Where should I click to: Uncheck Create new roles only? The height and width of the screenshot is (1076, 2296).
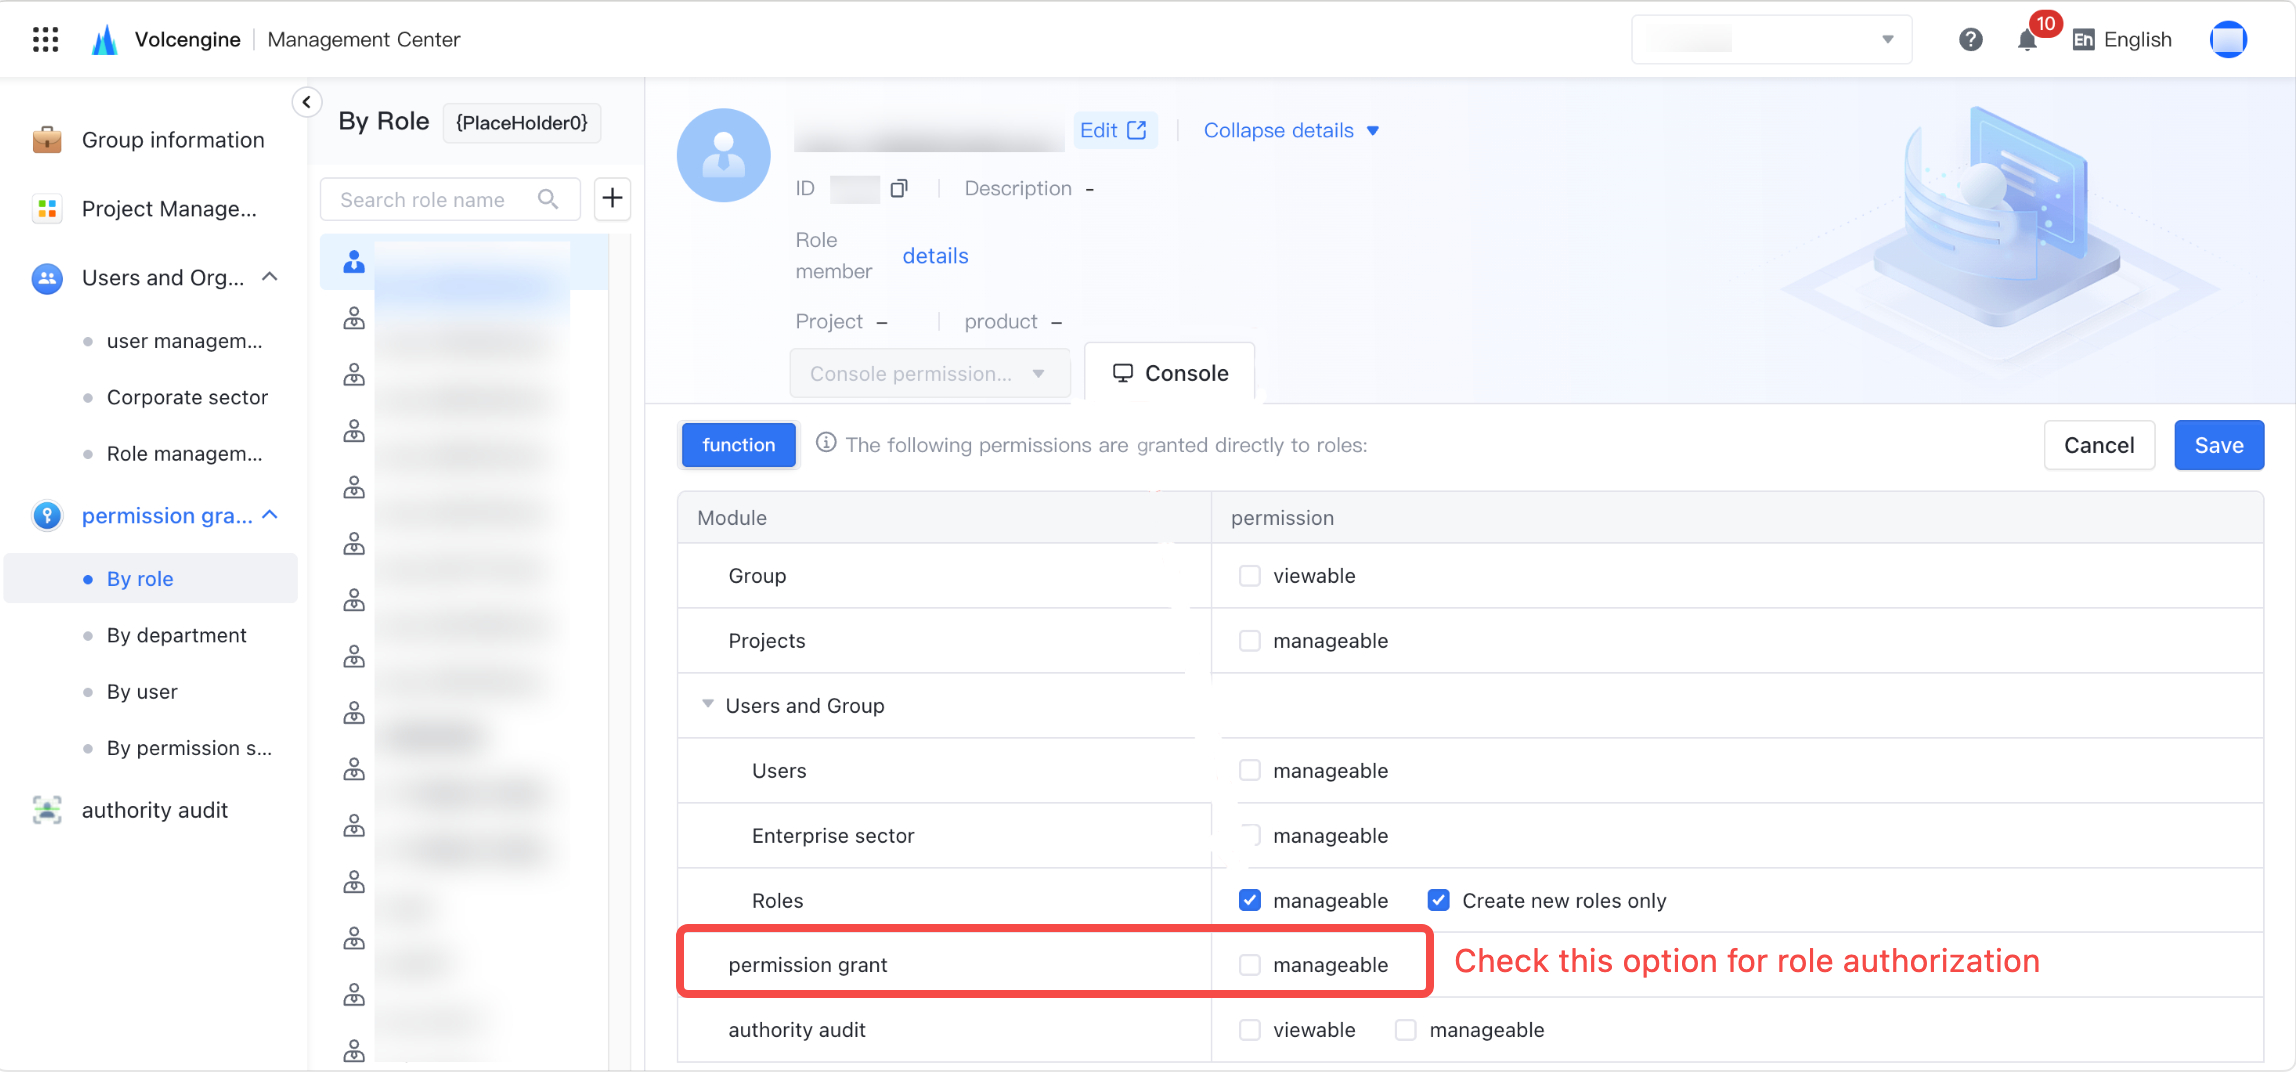coord(1438,900)
